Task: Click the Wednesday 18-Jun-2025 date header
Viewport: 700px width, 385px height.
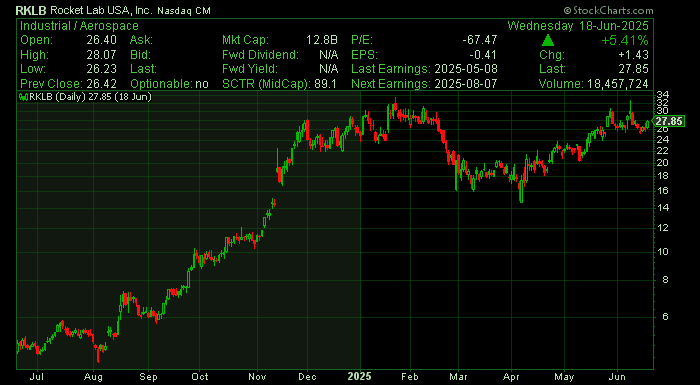Action: click(x=578, y=26)
